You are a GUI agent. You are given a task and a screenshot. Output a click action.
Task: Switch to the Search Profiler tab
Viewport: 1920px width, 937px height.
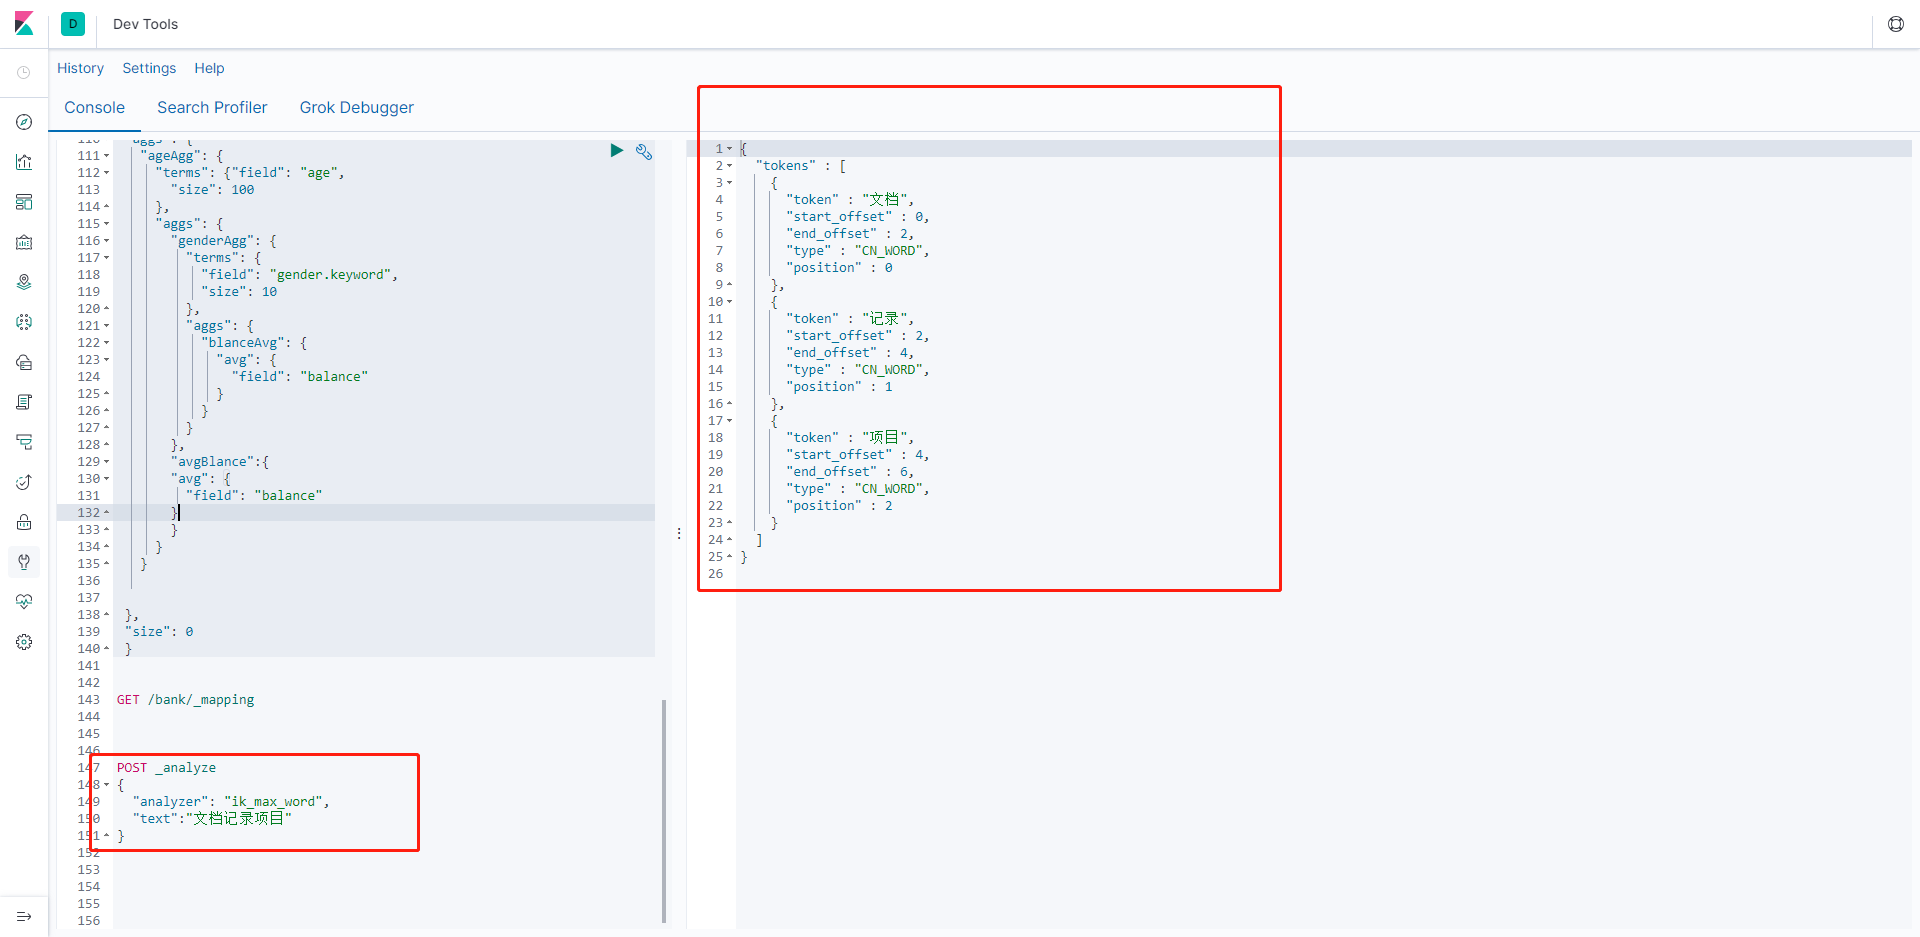212,108
